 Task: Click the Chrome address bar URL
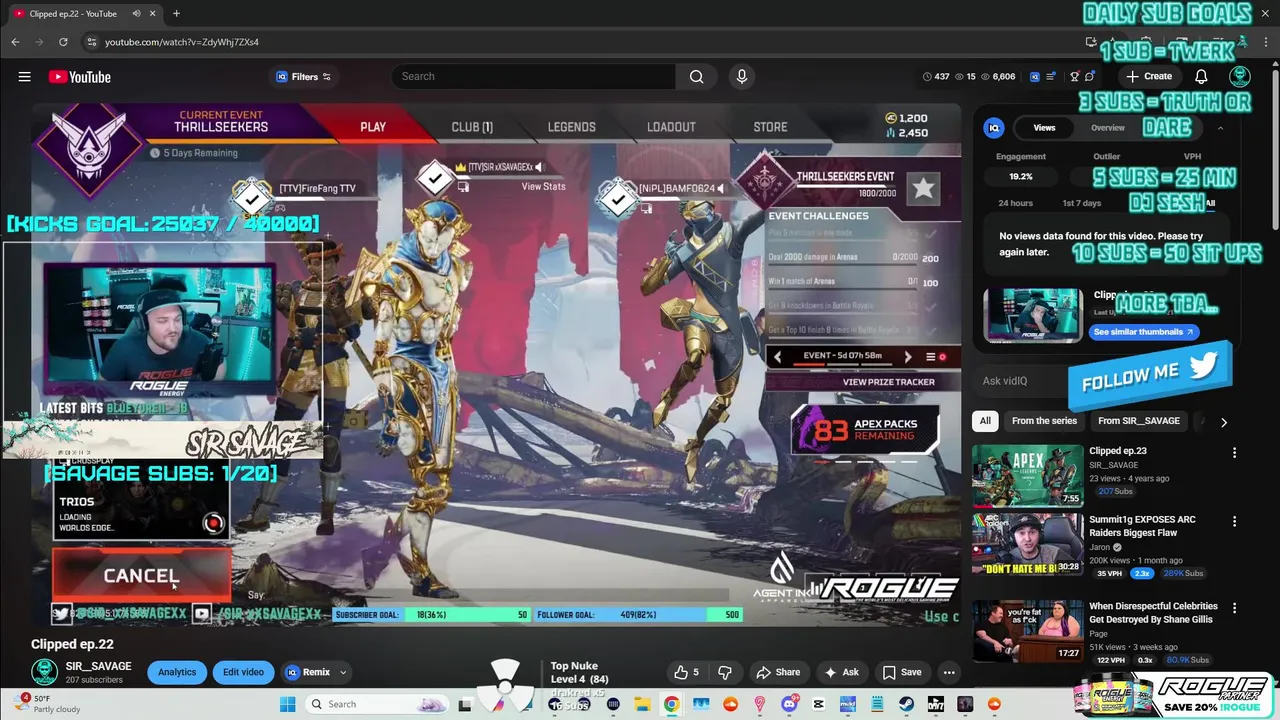(182, 42)
